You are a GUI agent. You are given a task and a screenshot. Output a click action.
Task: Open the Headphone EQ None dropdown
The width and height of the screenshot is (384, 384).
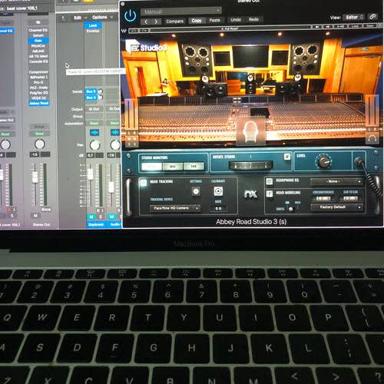click(336, 181)
